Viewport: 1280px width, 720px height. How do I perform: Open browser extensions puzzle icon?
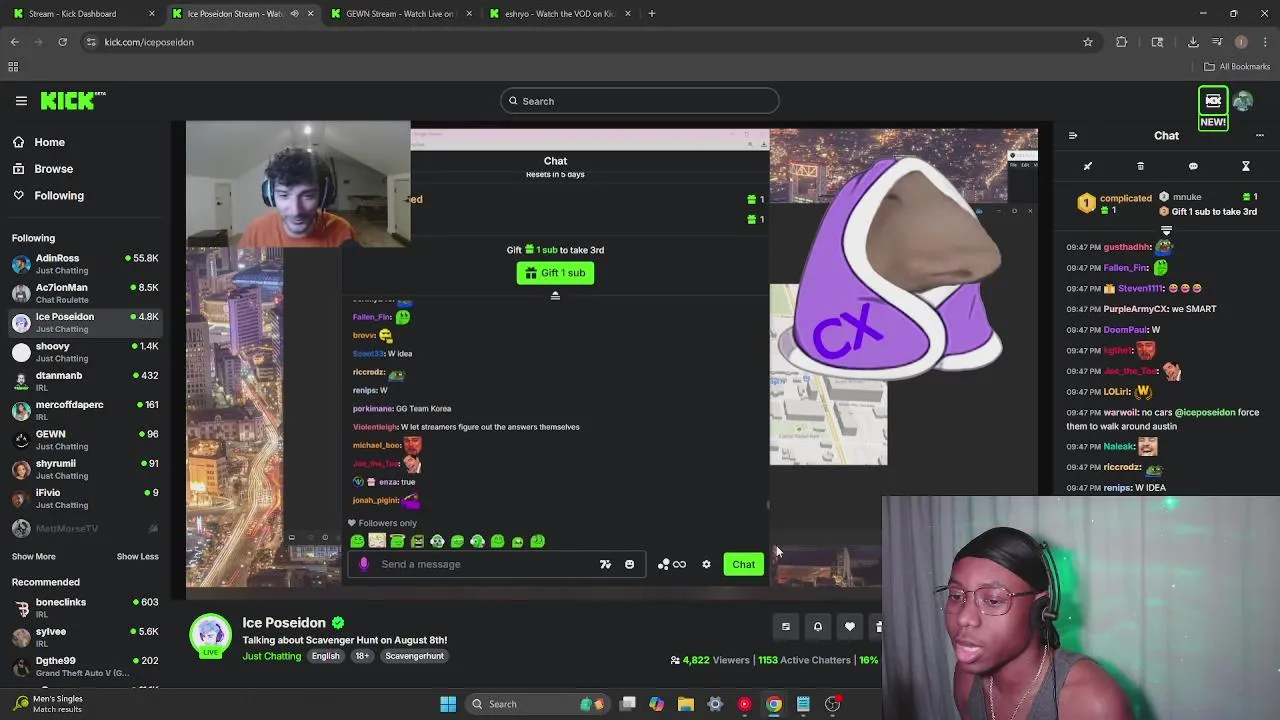click(1122, 42)
